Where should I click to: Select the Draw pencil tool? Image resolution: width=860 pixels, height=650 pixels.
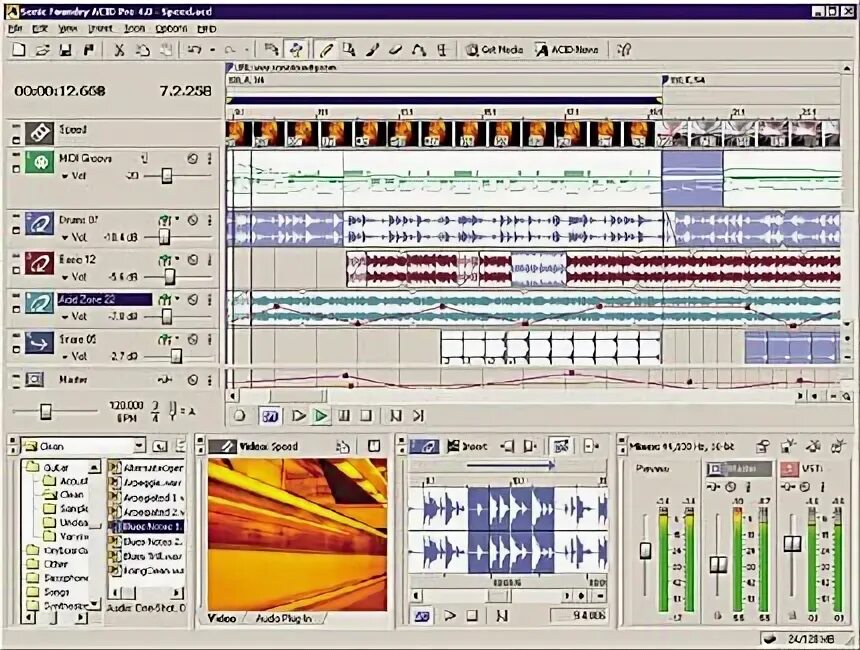click(326, 50)
